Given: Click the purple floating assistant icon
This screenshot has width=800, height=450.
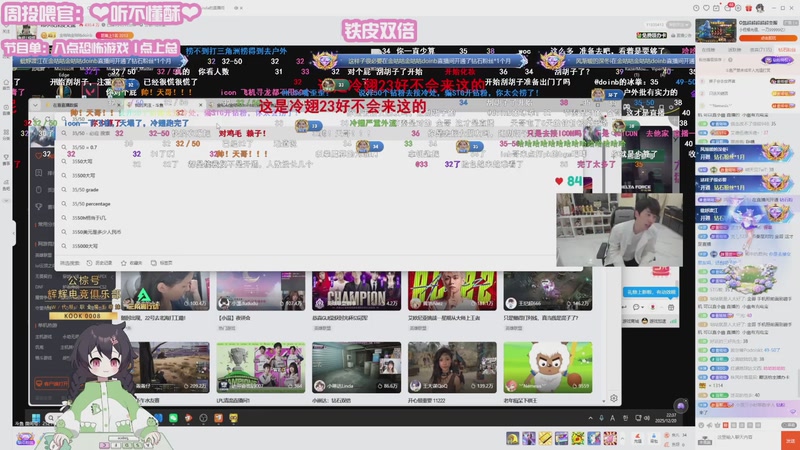Looking at the screenshot, I should pyautogui.click(x=680, y=406).
